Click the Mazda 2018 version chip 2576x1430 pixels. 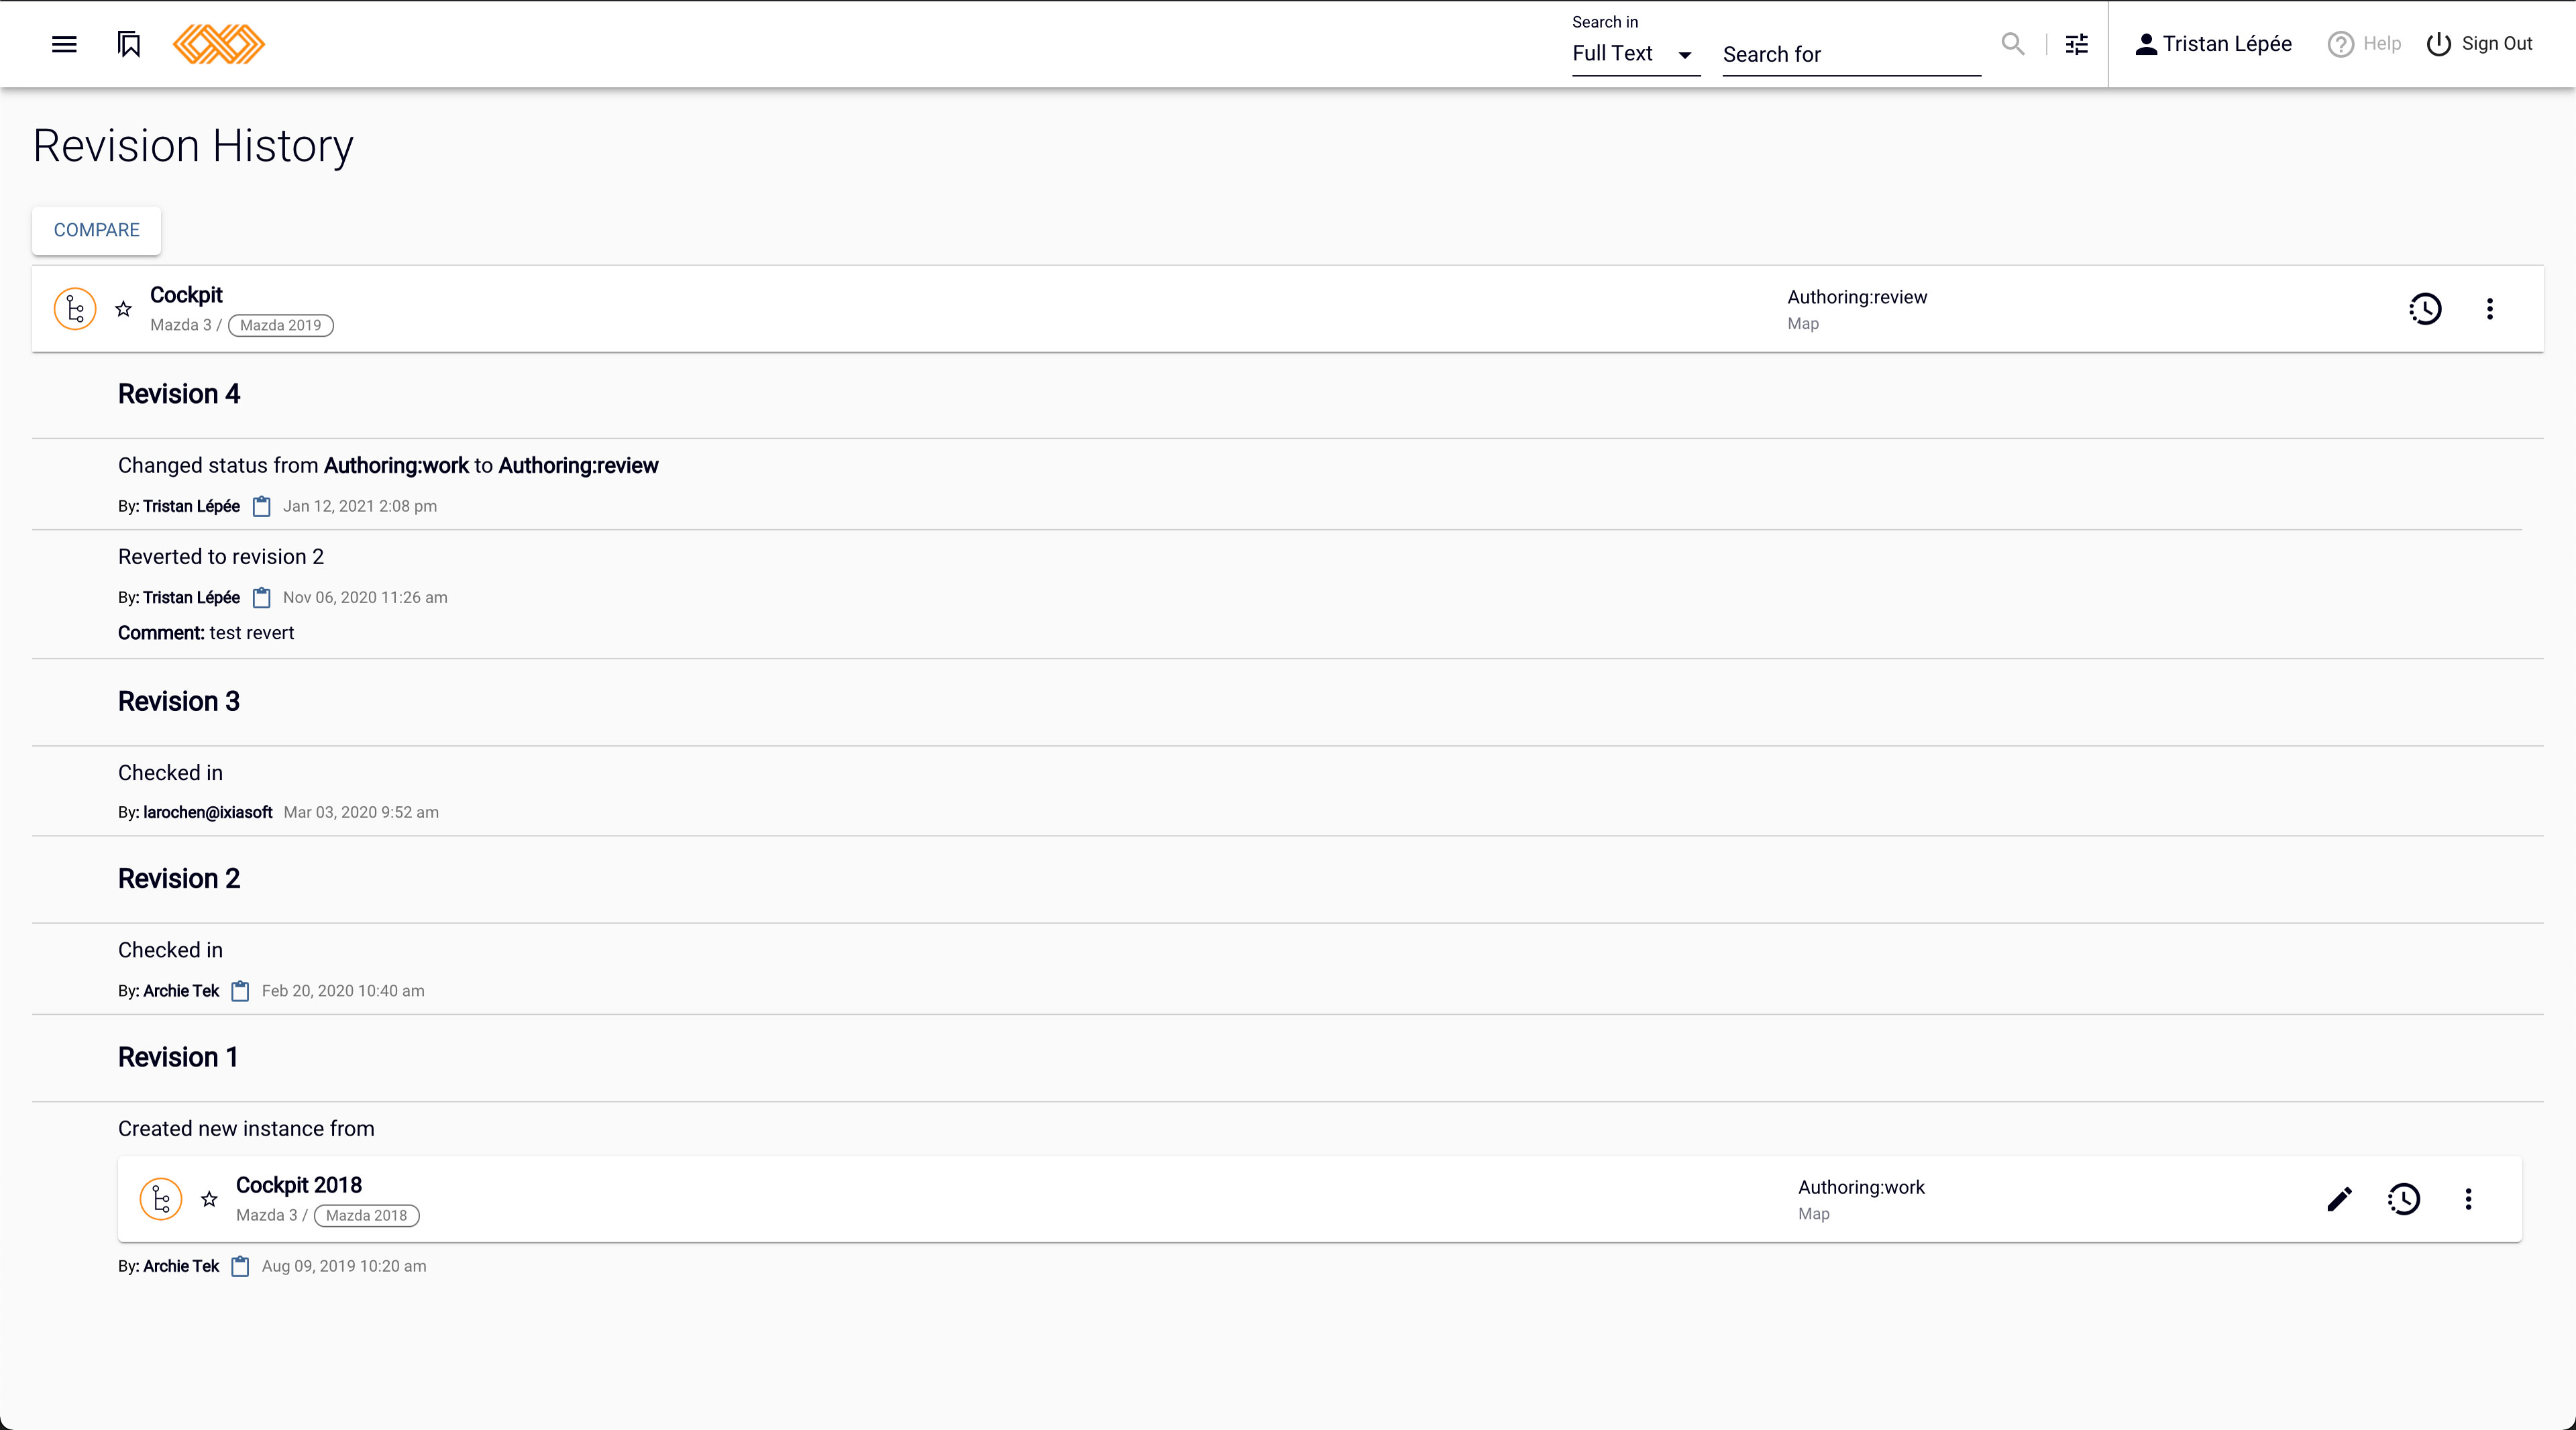[x=367, y=1215]
